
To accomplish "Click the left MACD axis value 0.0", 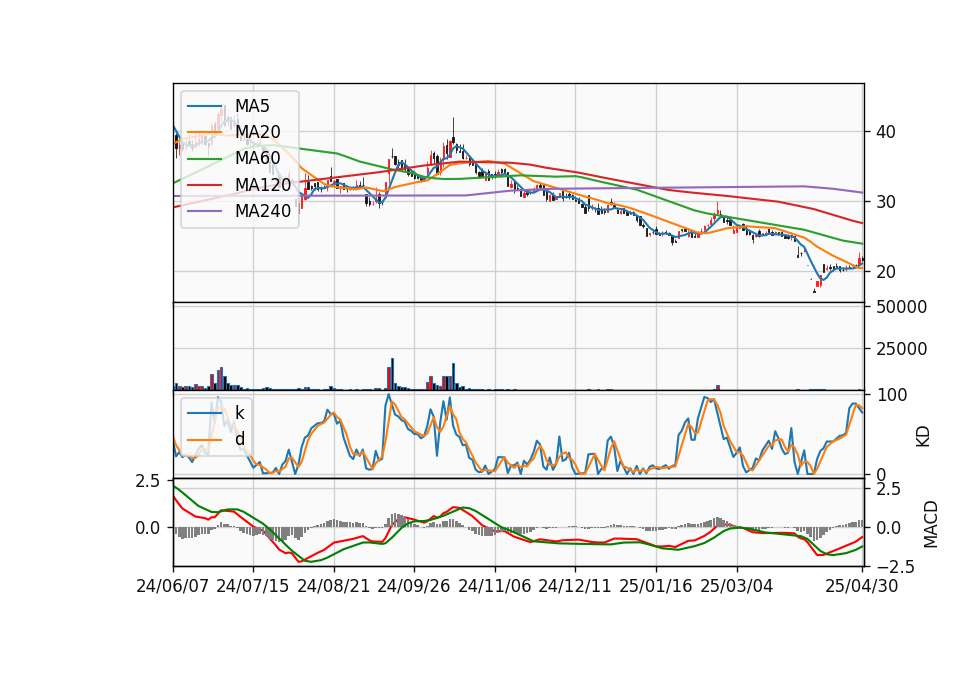I will pos(148,528).
